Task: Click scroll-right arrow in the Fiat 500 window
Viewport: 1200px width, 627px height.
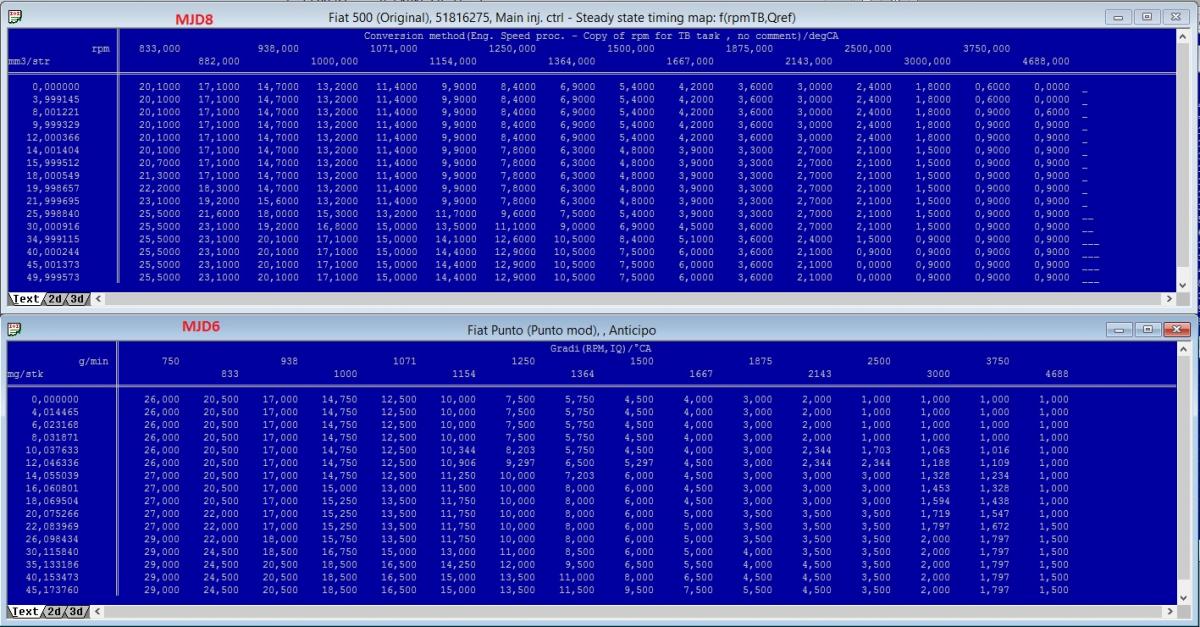Action: 1169,299
